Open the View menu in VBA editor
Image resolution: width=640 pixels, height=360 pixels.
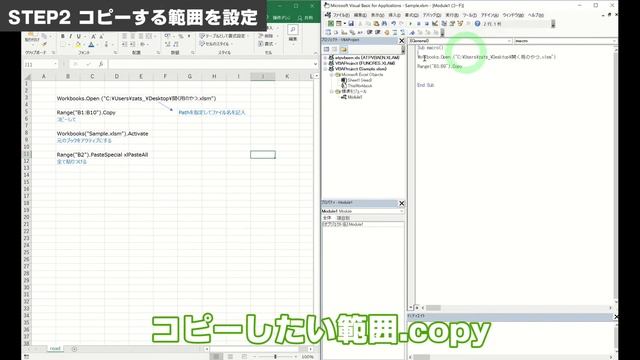point(377,15)
